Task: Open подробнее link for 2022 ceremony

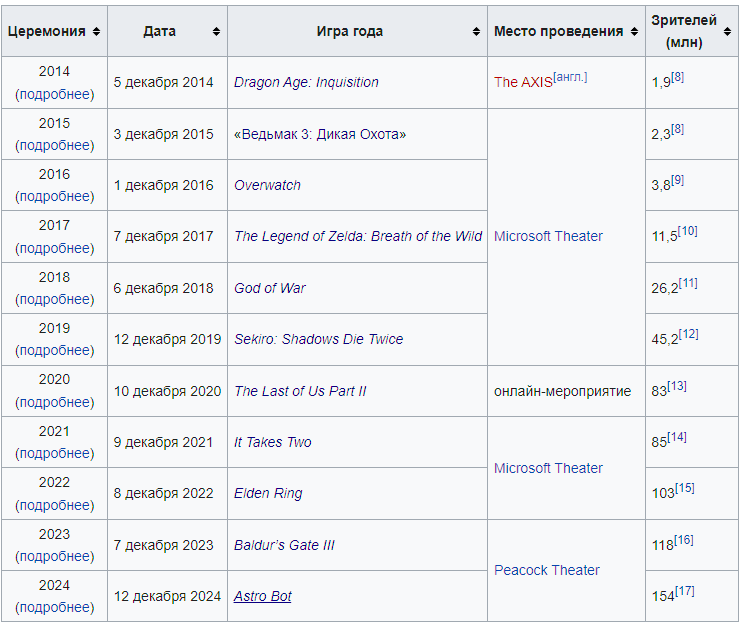Action: (55, 505)
